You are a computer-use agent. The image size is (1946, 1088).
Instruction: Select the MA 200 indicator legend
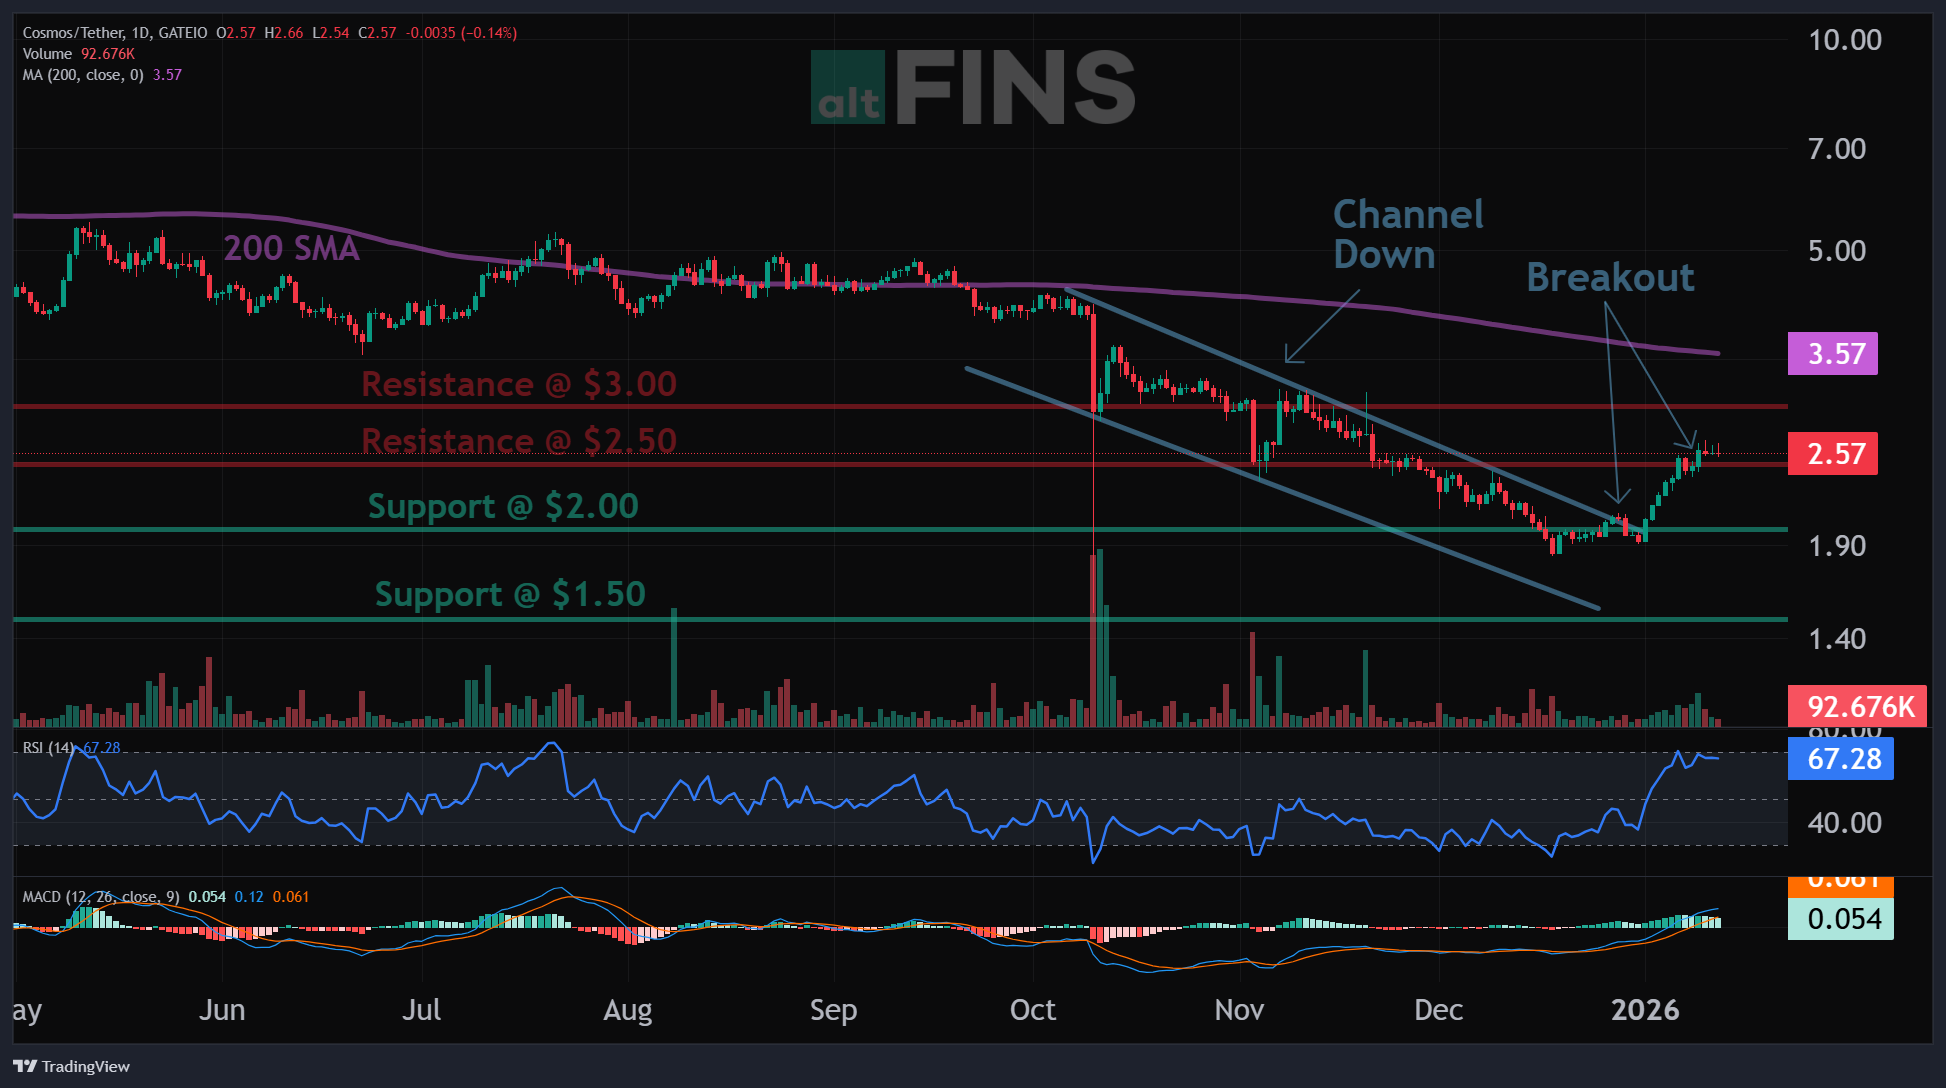tap(83, 75)
